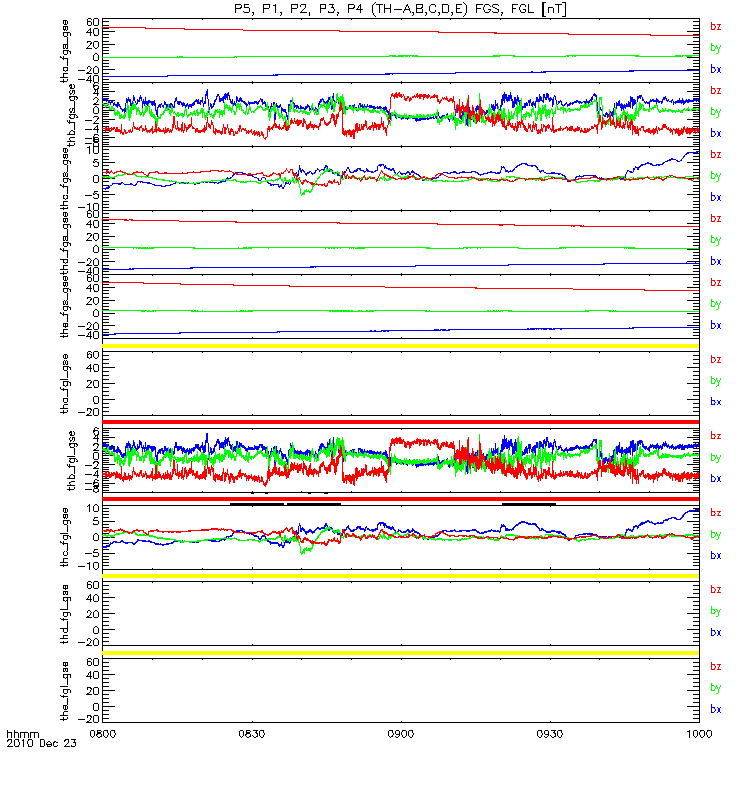Viewport: 750px width, 800px height.
Task: Click the 'by' legend of the thc_fgs_gse panel
Action: click(x=716, y=176)
